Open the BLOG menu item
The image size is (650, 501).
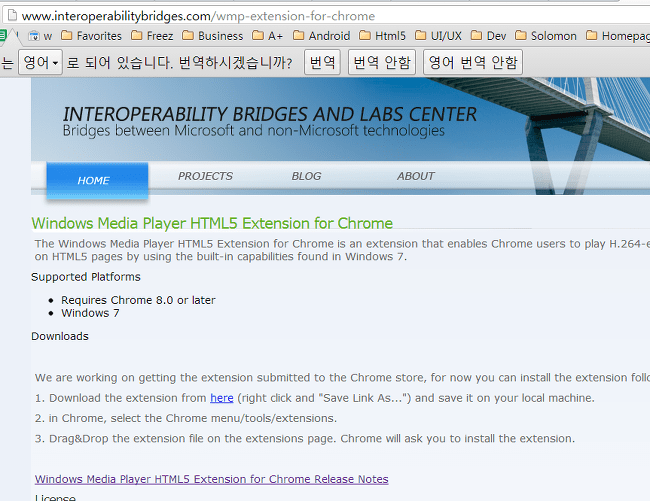[306, 176]
